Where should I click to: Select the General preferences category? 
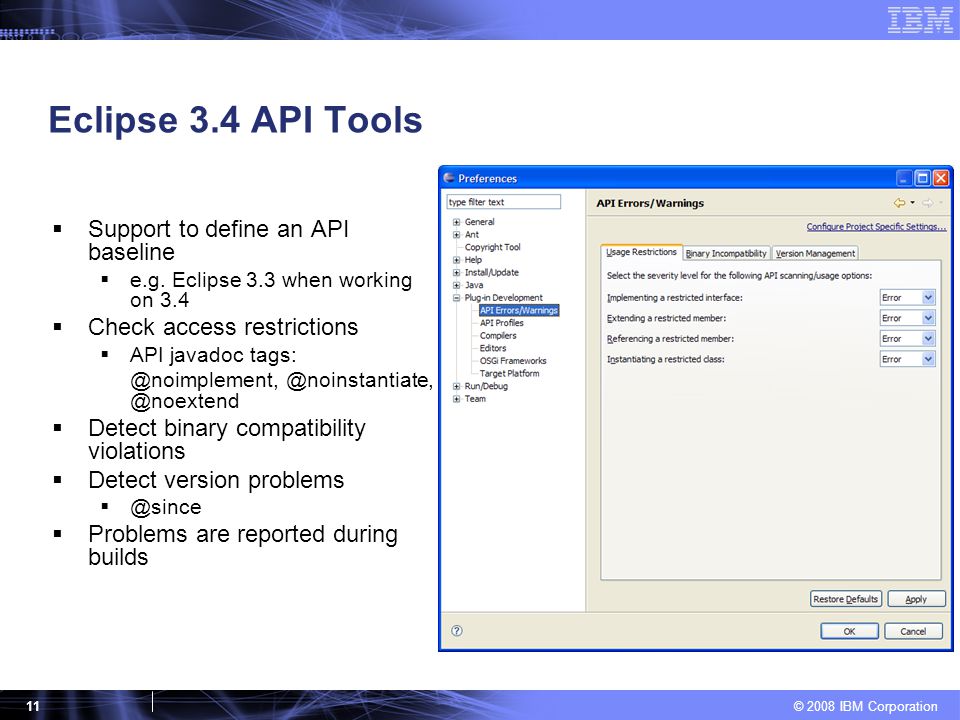click(479, 222)
